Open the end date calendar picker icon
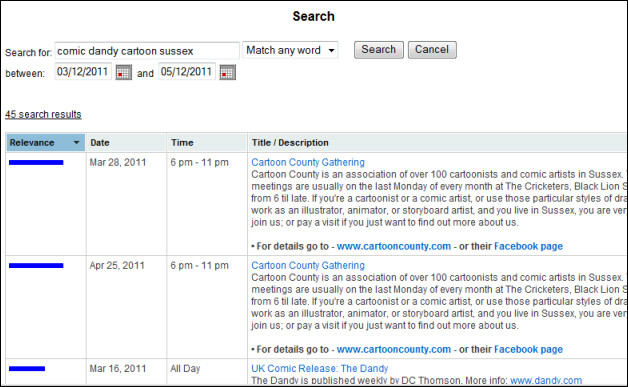The height and width of the screenshot is (387, 628). click(227, 72)
